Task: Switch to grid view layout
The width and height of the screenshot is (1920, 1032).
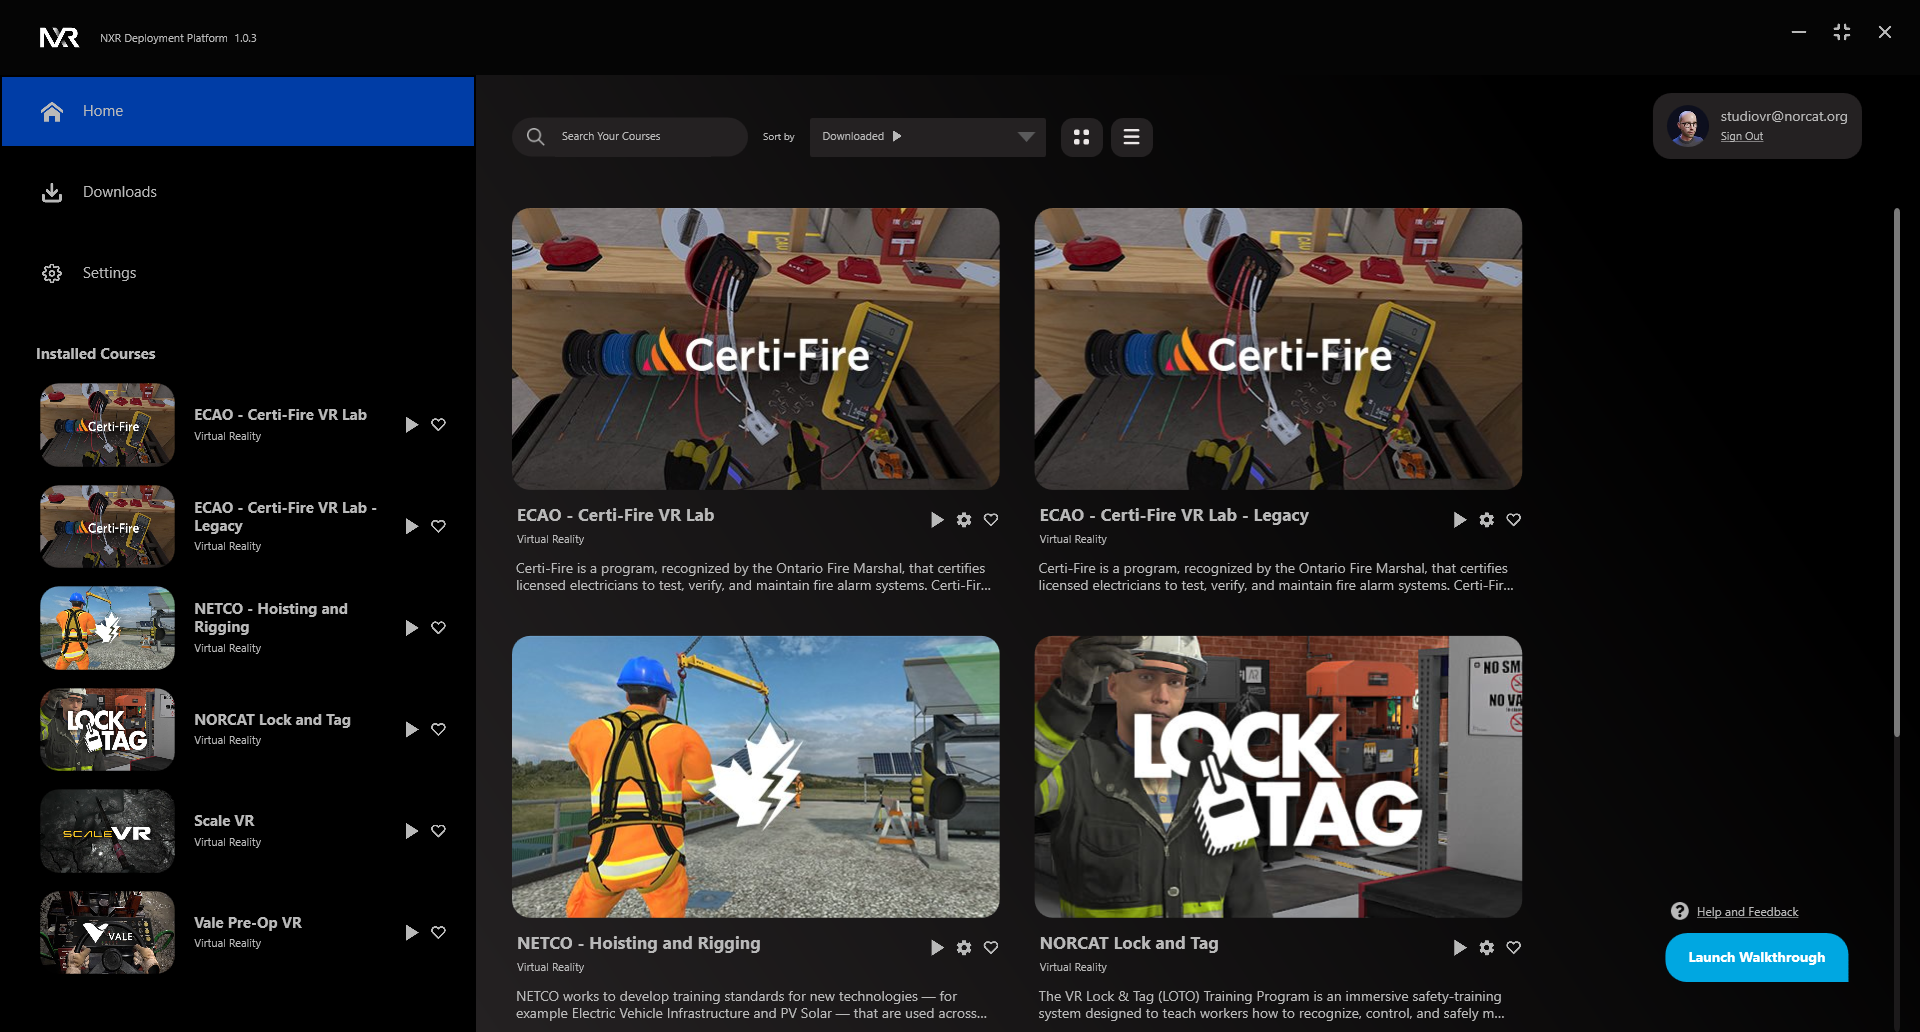Action: point(1081,137)
